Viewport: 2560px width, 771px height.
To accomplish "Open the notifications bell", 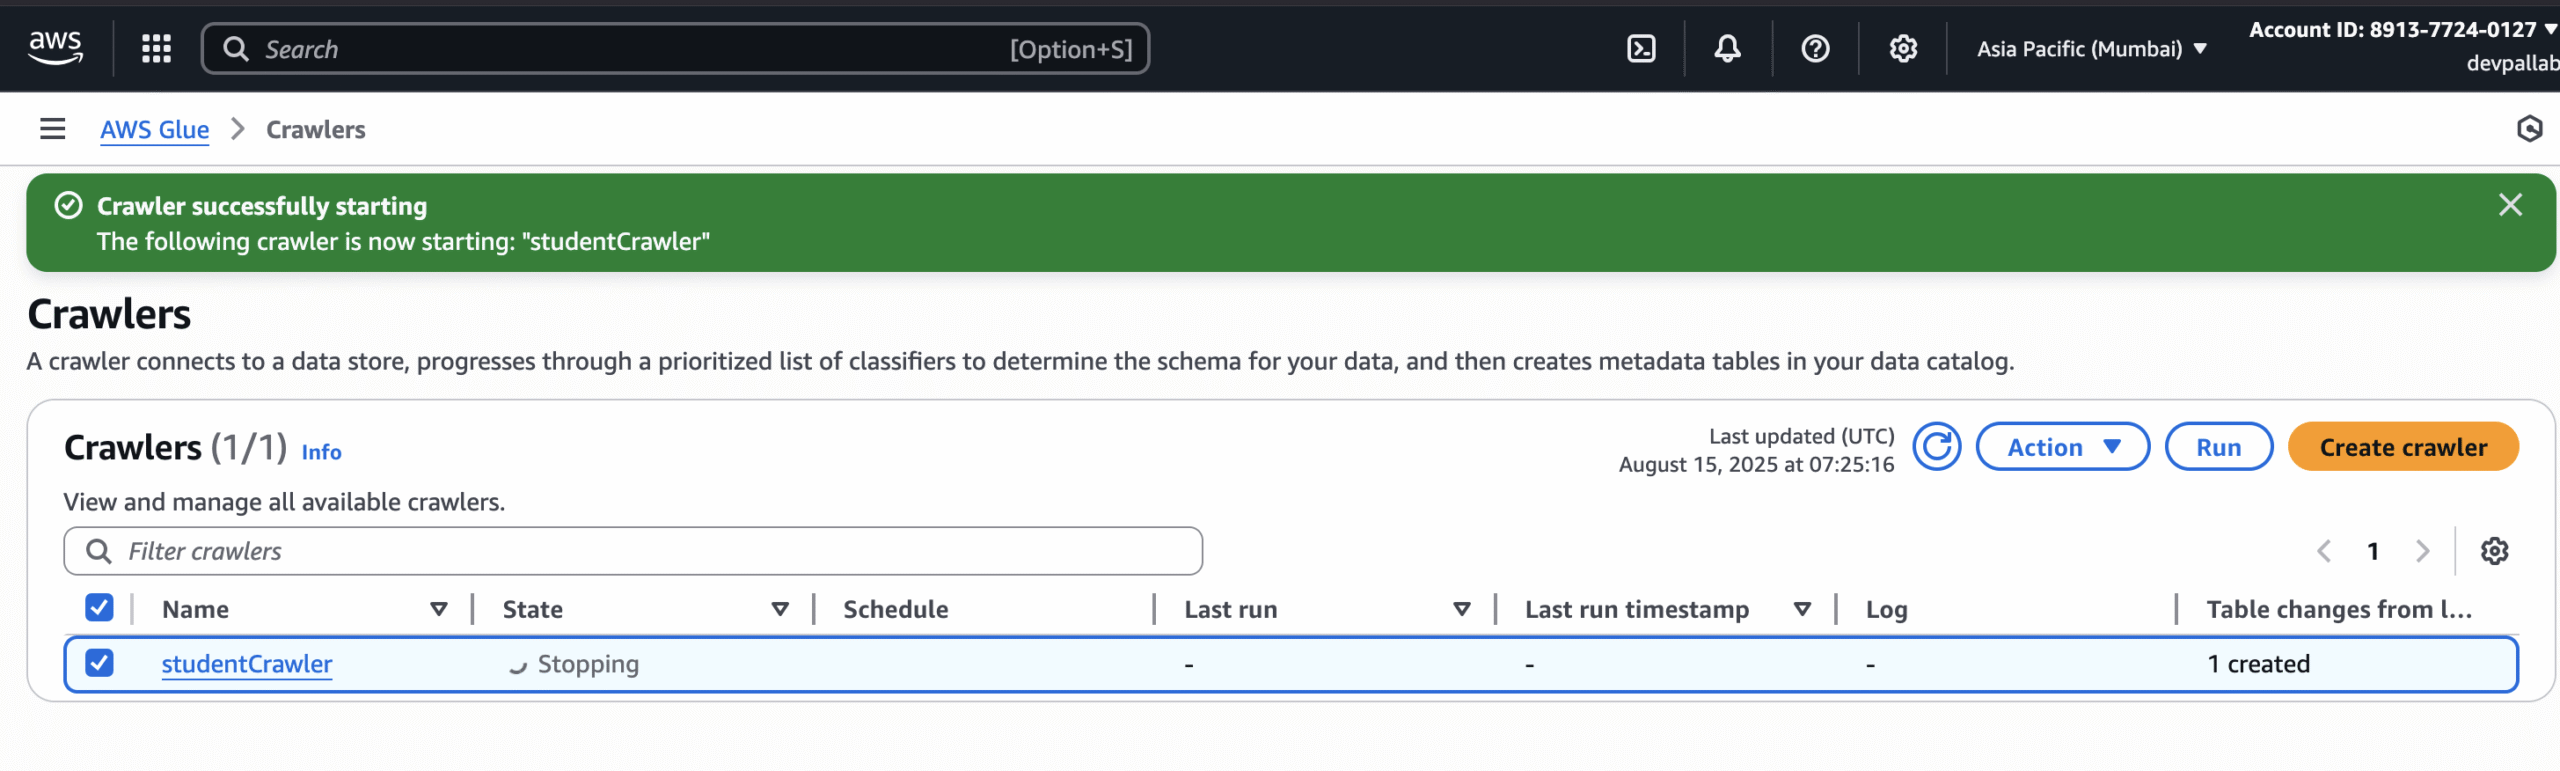I will point(1727,49).
